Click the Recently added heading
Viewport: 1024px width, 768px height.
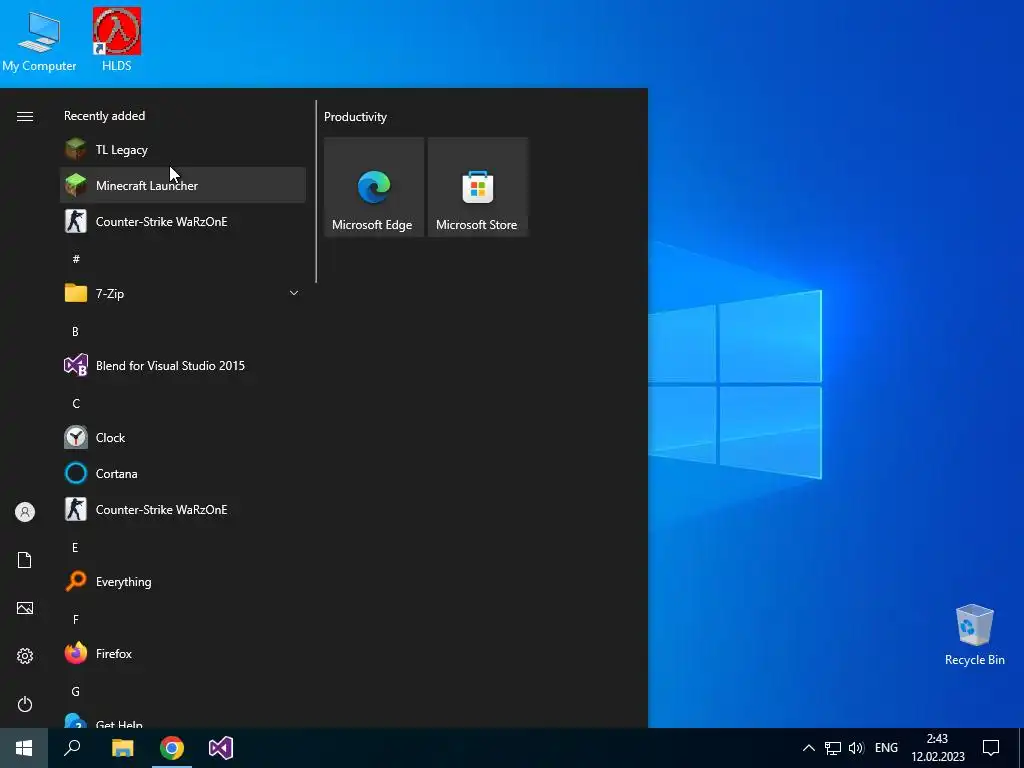(104, 116)
